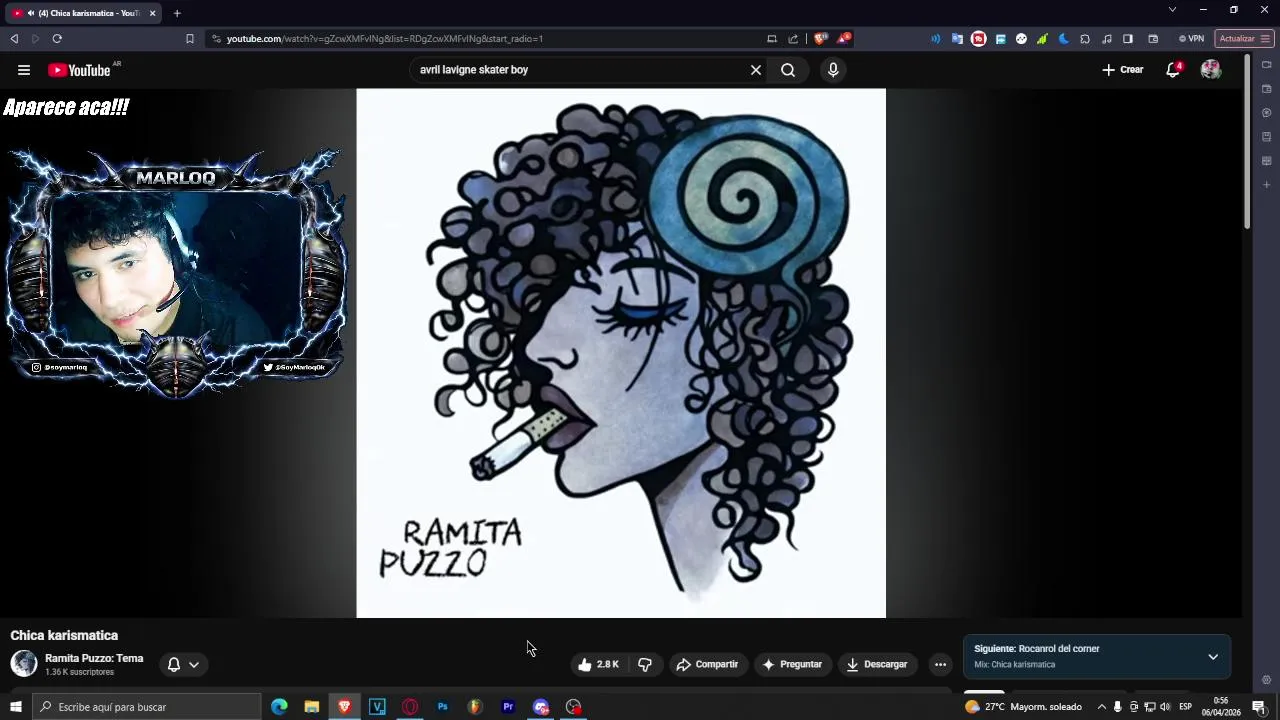
Task: Open FL Studio from the taskbar
Action: 475,707
